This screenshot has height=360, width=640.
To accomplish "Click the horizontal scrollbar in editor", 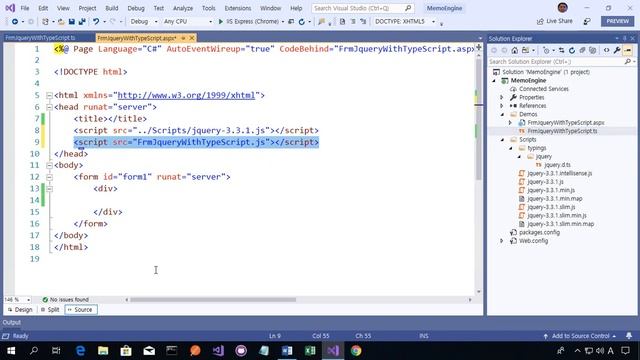I will pos(213,300).
